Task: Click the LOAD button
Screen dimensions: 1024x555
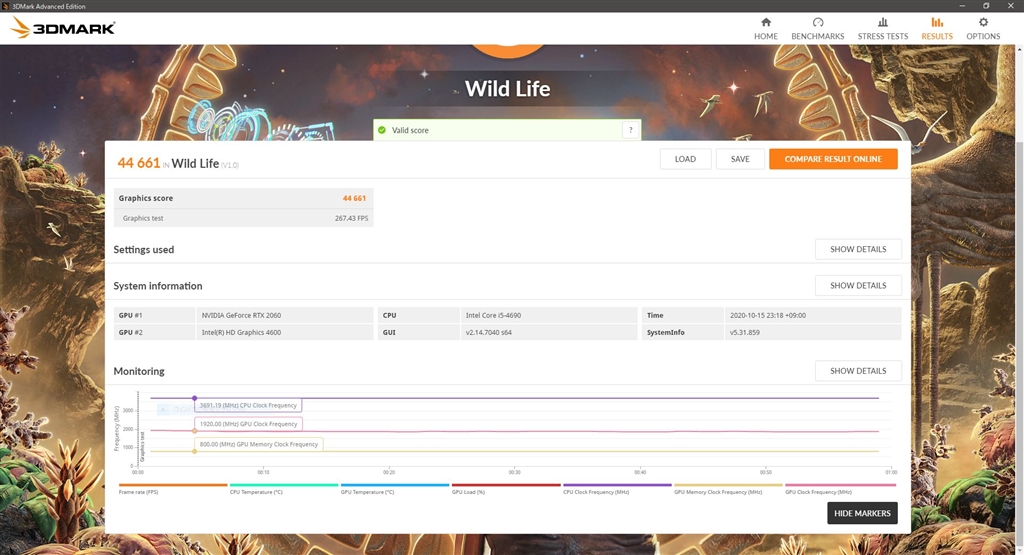Action: (685, 159)
